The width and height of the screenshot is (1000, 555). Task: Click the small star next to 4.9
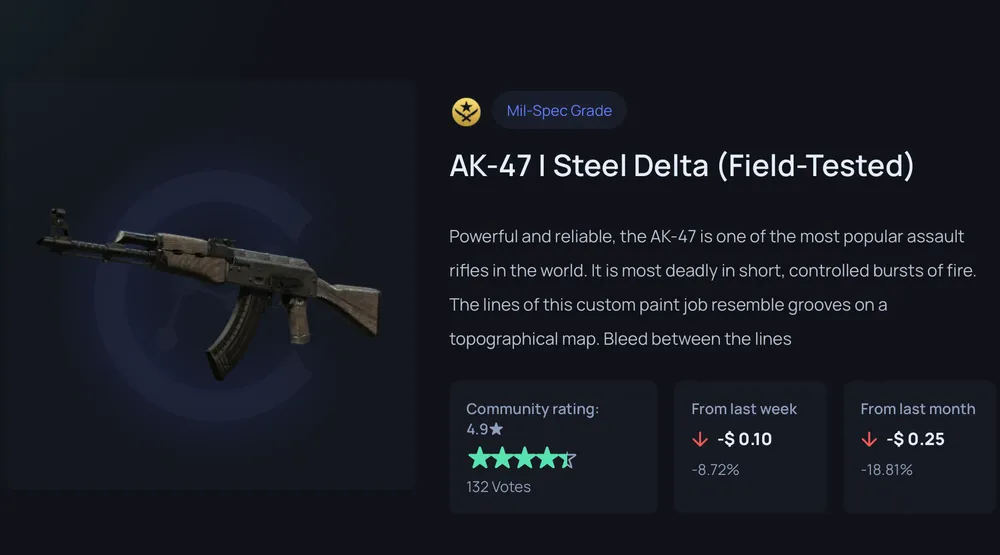click(496, 429)
